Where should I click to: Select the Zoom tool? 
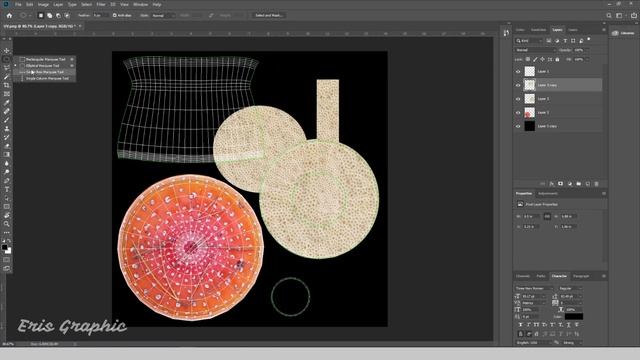7,224
